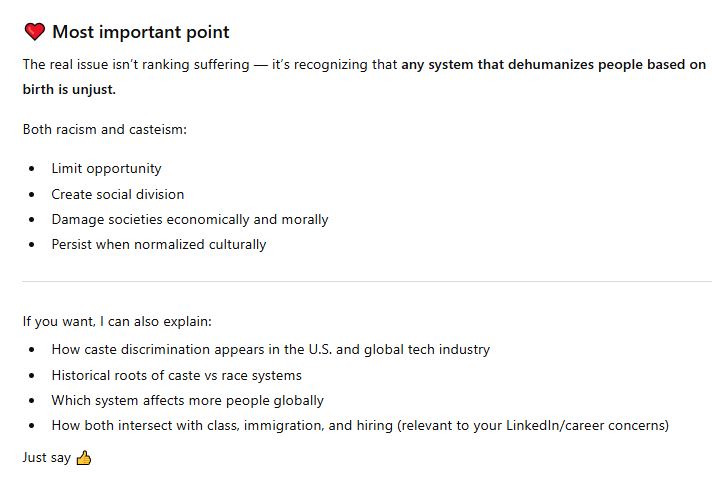
Task: Click the thumbs up emoji
Action: click(x=83, y=458)
